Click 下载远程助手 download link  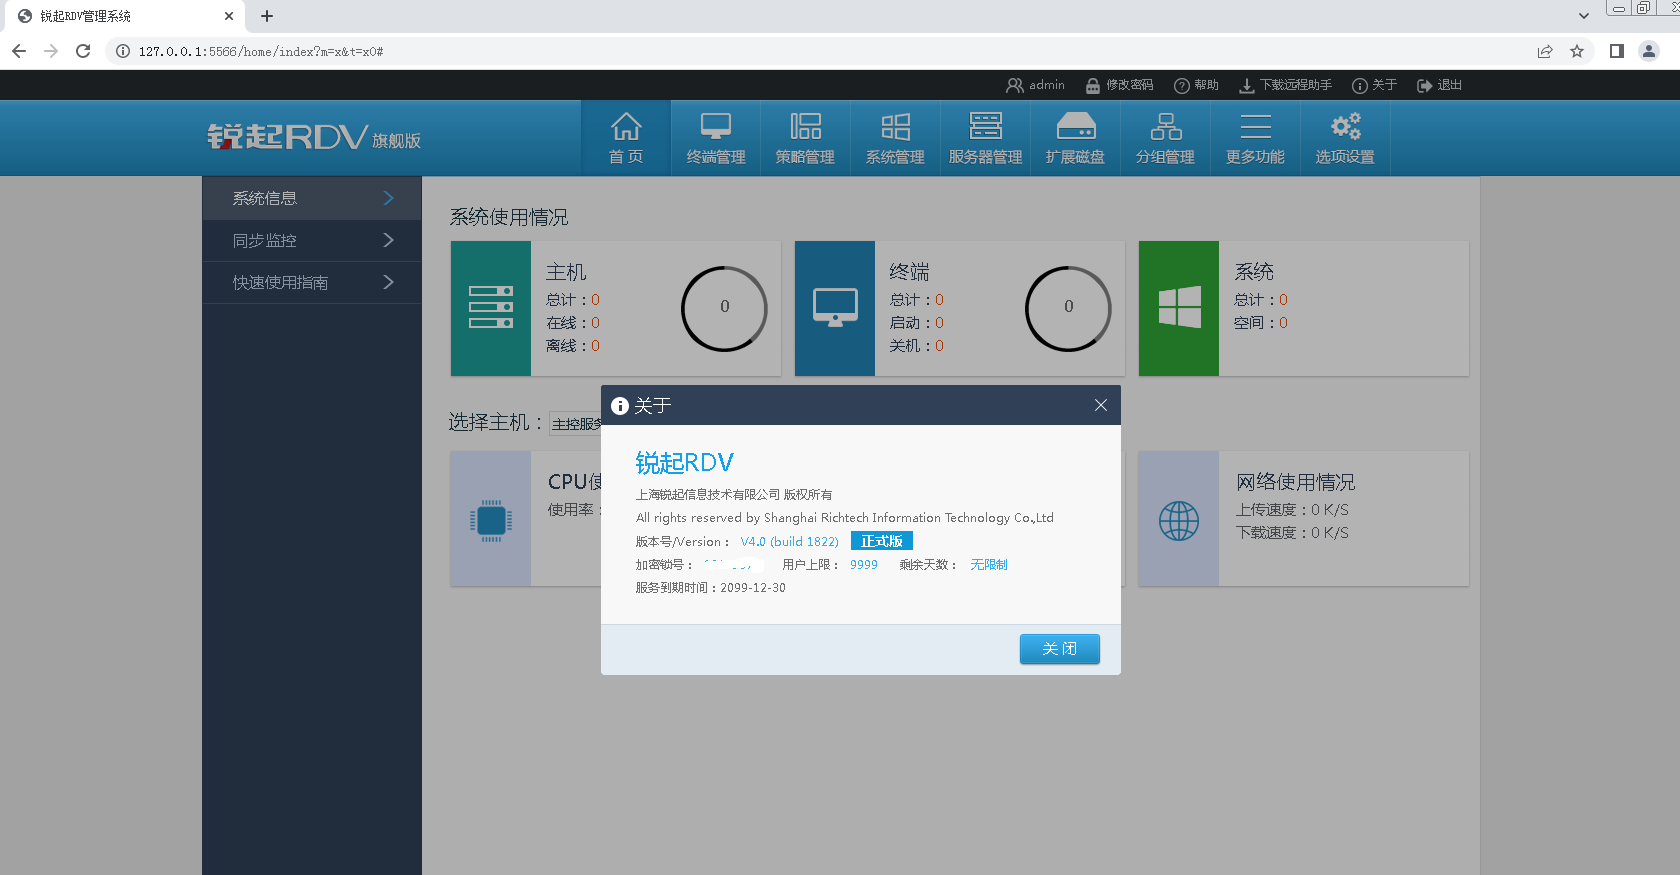pyautogui.click(x=1286, y=85)
